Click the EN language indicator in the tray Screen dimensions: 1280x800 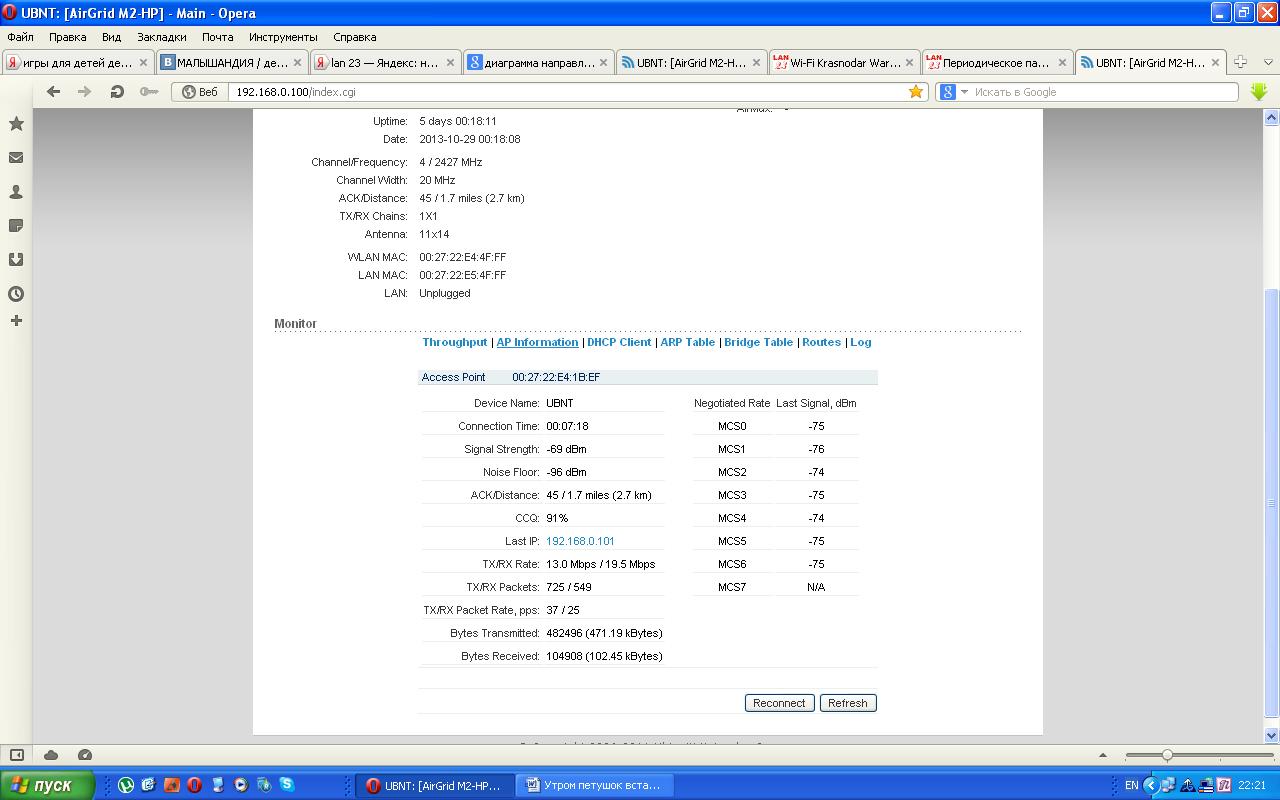click(1131, 785)
